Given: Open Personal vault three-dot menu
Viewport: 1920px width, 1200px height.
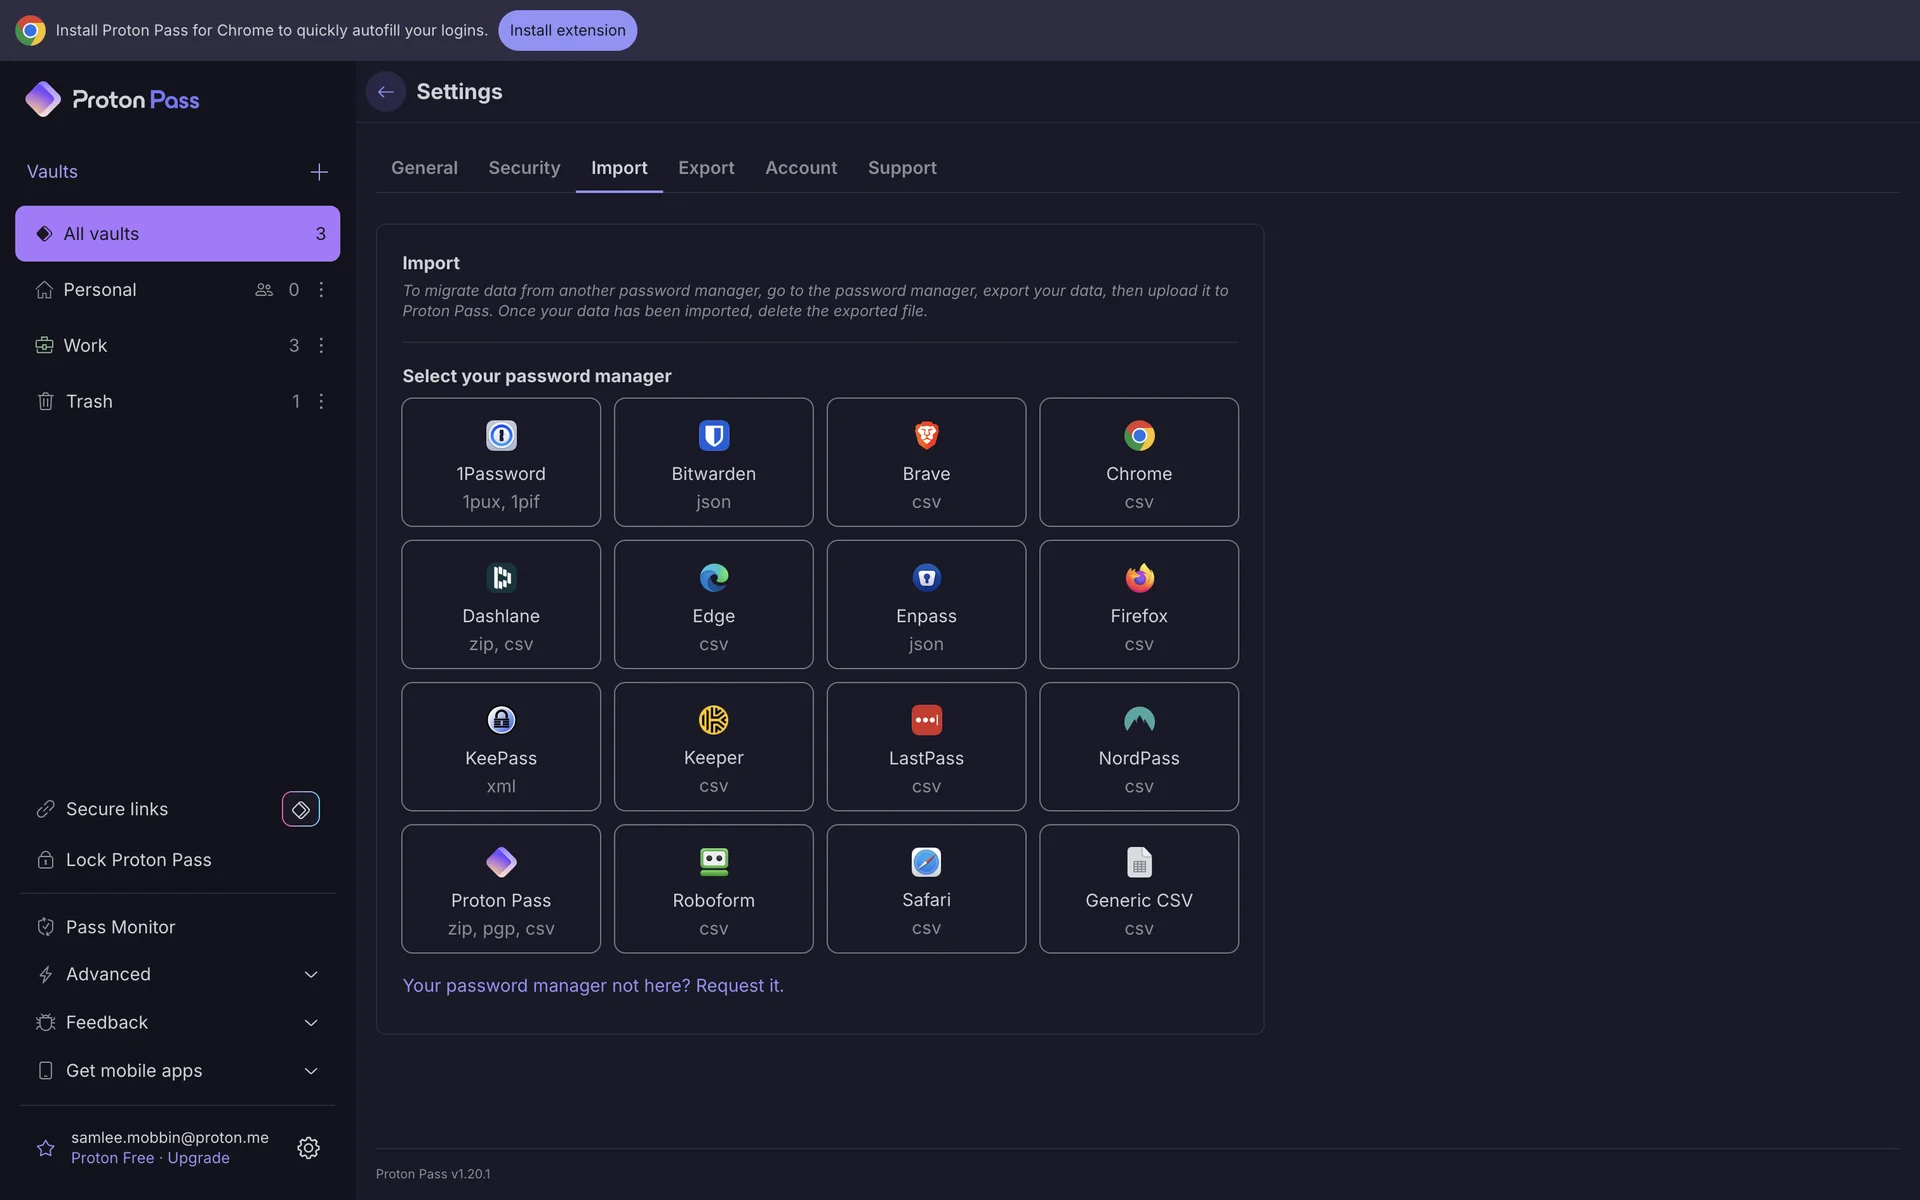Looking at the screenshot, I should 321,289.
